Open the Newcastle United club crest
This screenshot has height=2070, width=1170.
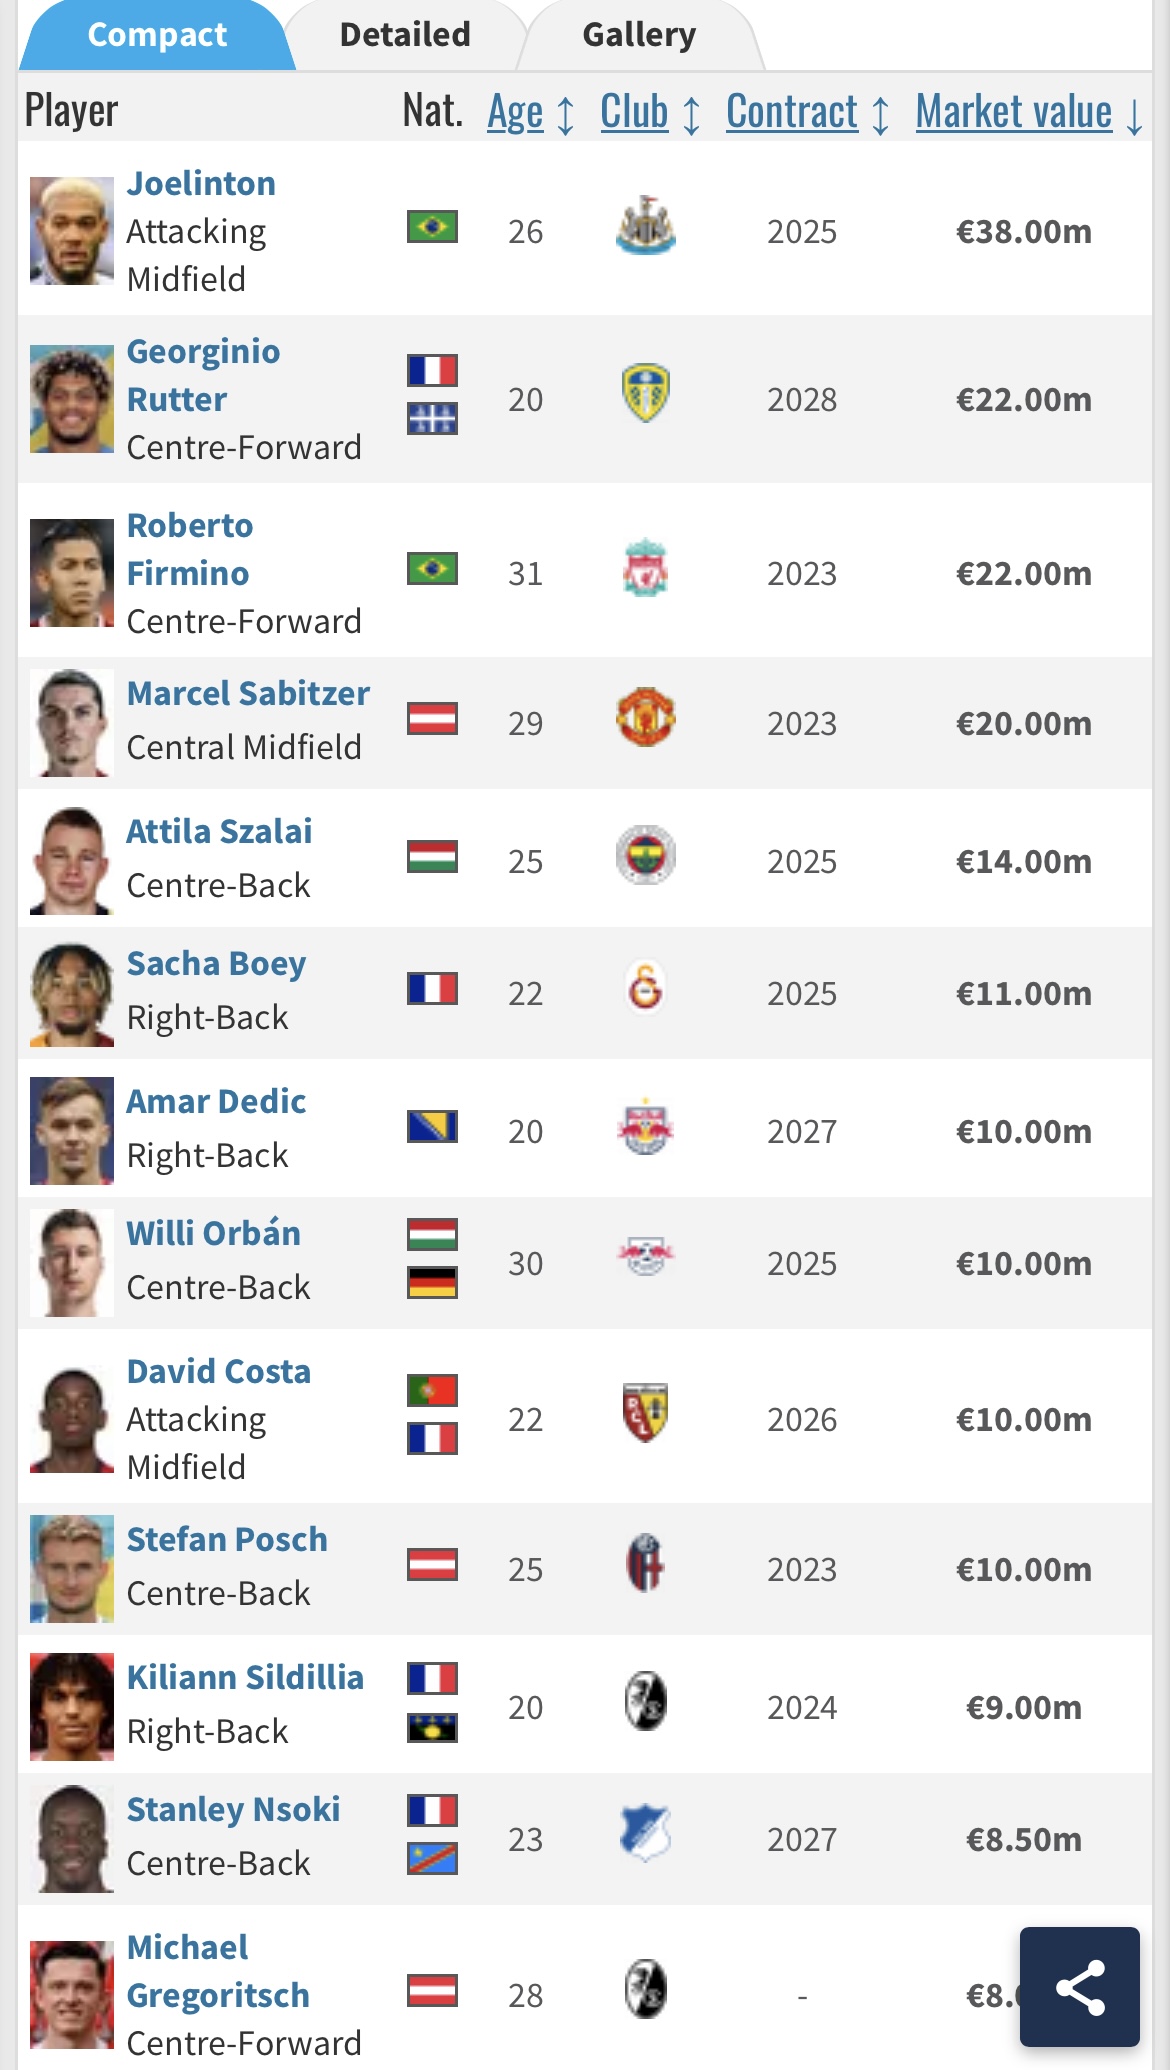645,226
